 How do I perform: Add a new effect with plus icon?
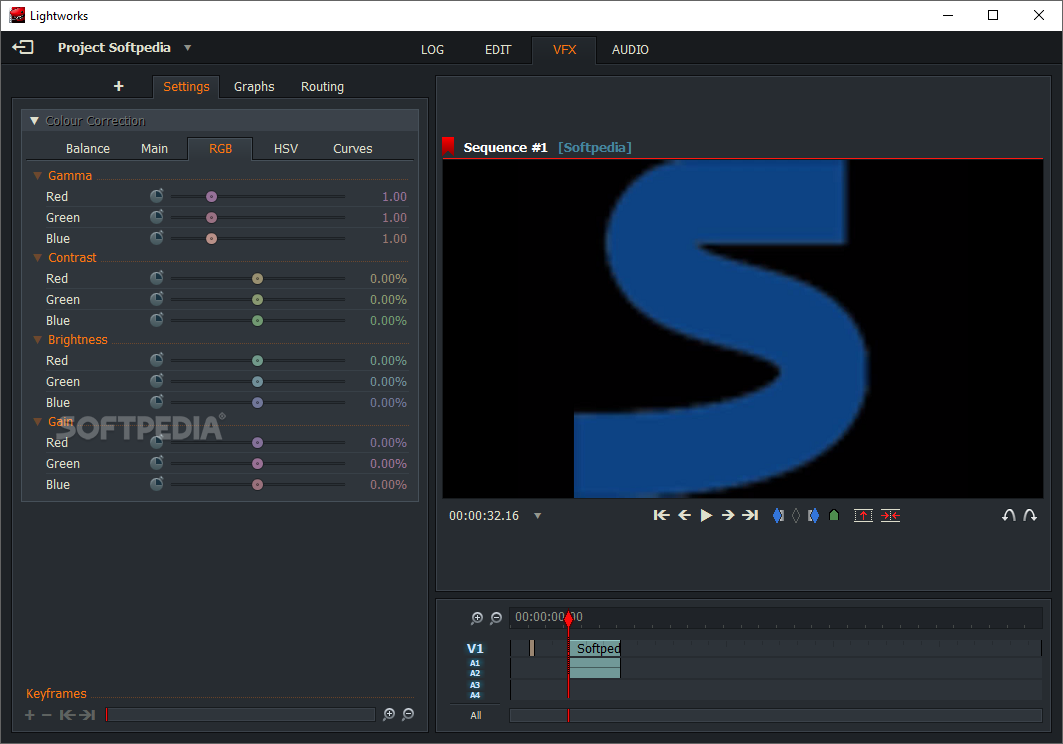[x=119, y=86]
